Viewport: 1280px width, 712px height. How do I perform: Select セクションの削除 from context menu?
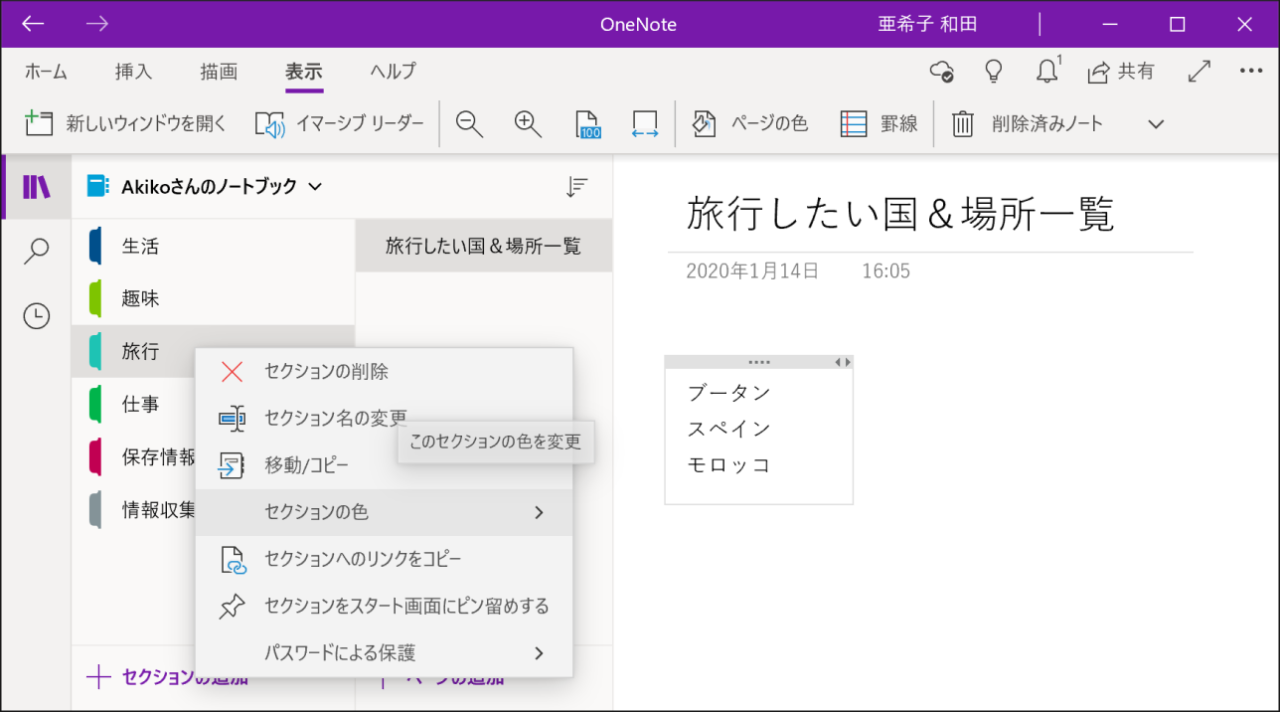click(326, 372)
